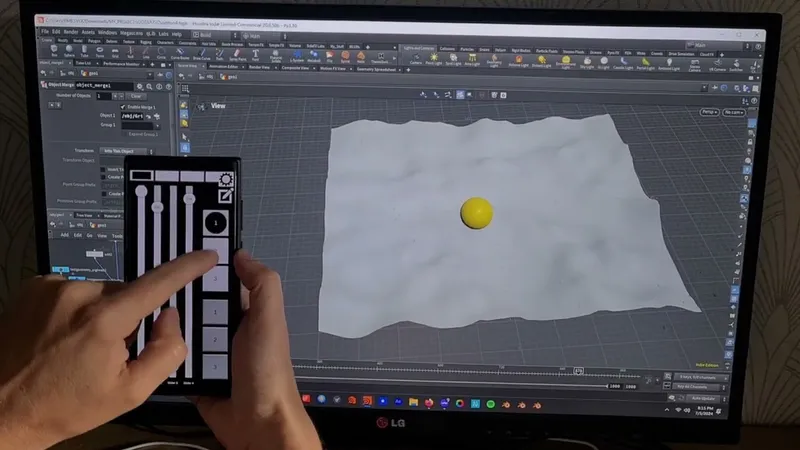Select the Grid shelf tool
Screen dimensions: 800x450
[115, 52]
